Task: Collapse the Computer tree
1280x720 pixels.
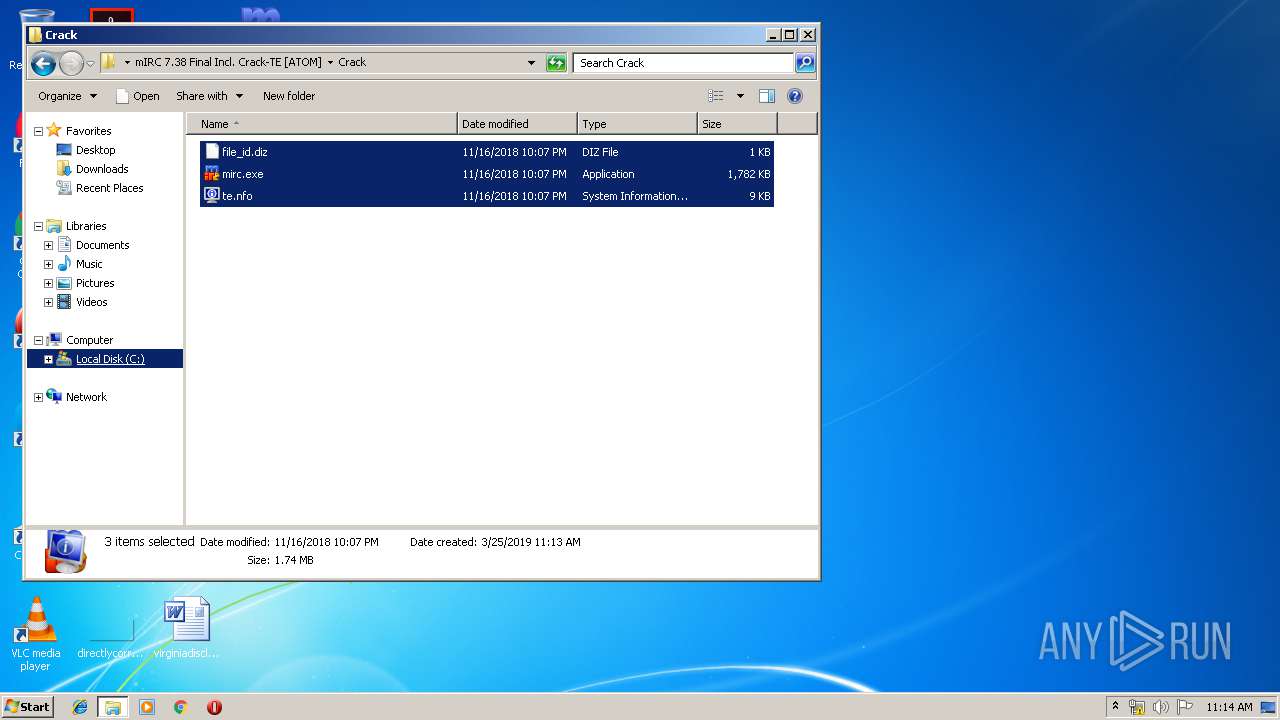Action: tap(38, 340)
